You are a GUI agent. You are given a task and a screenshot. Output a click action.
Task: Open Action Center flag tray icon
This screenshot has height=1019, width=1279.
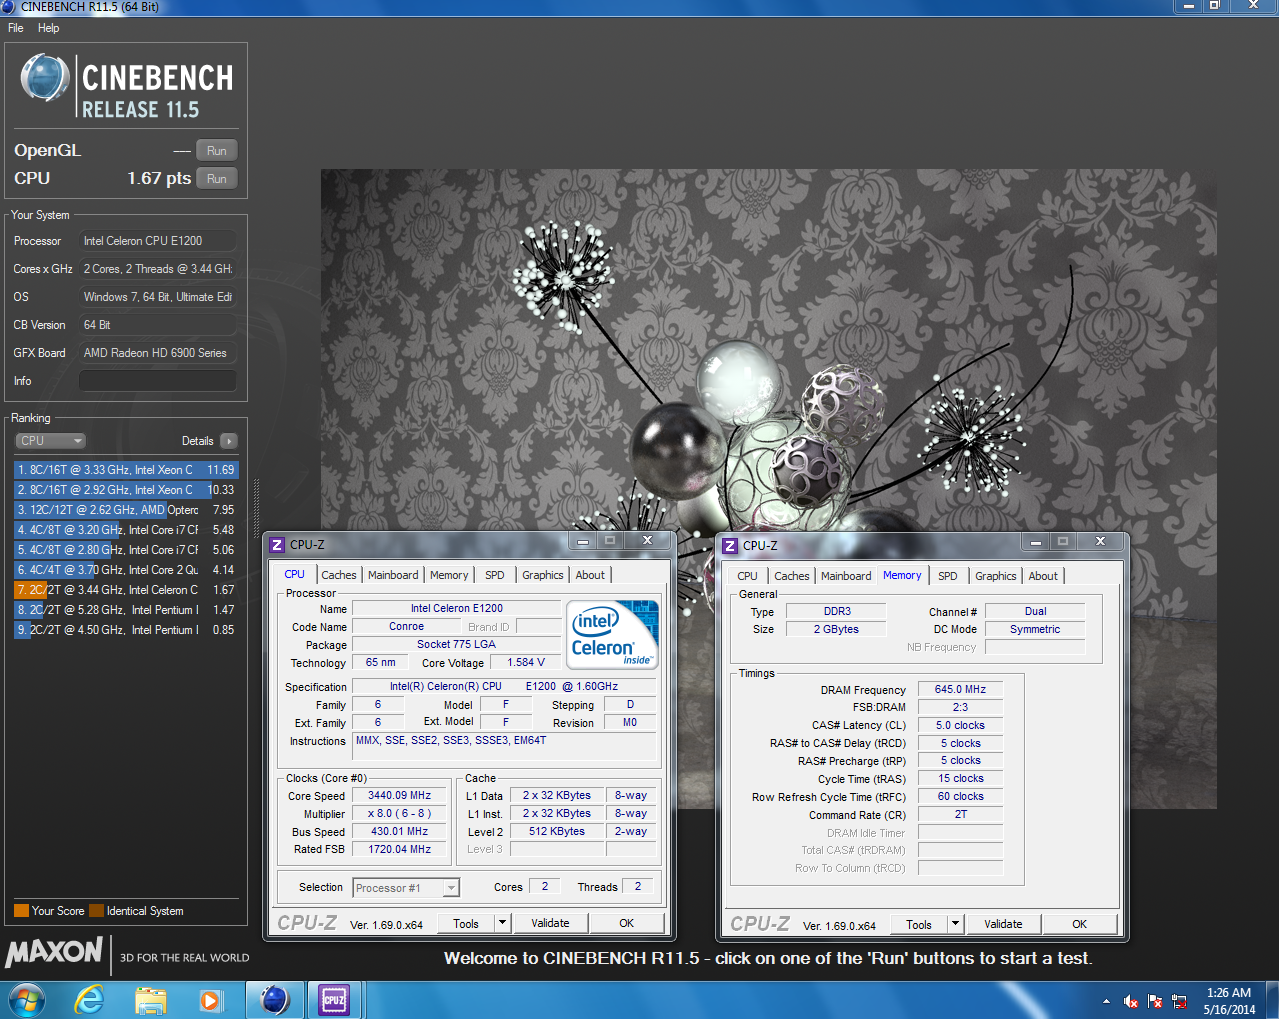point(1155,1001)
